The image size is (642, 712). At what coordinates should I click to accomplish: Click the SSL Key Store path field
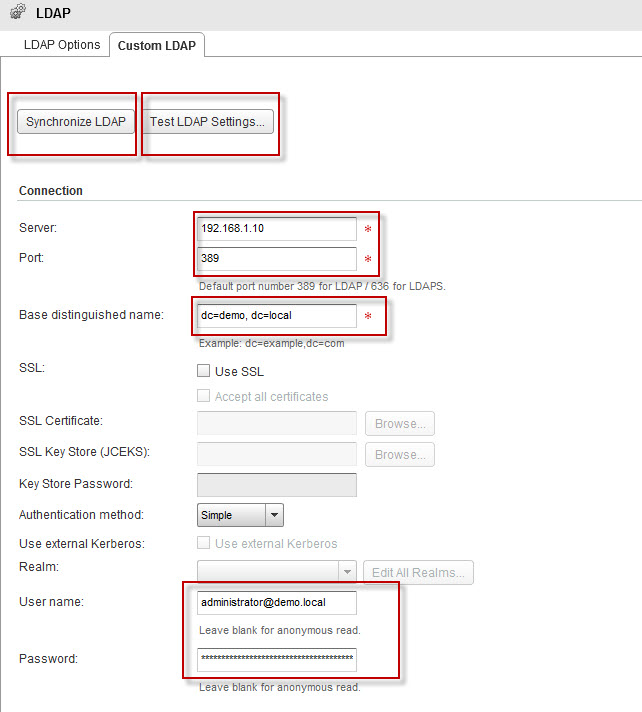[x=277, y=454]
